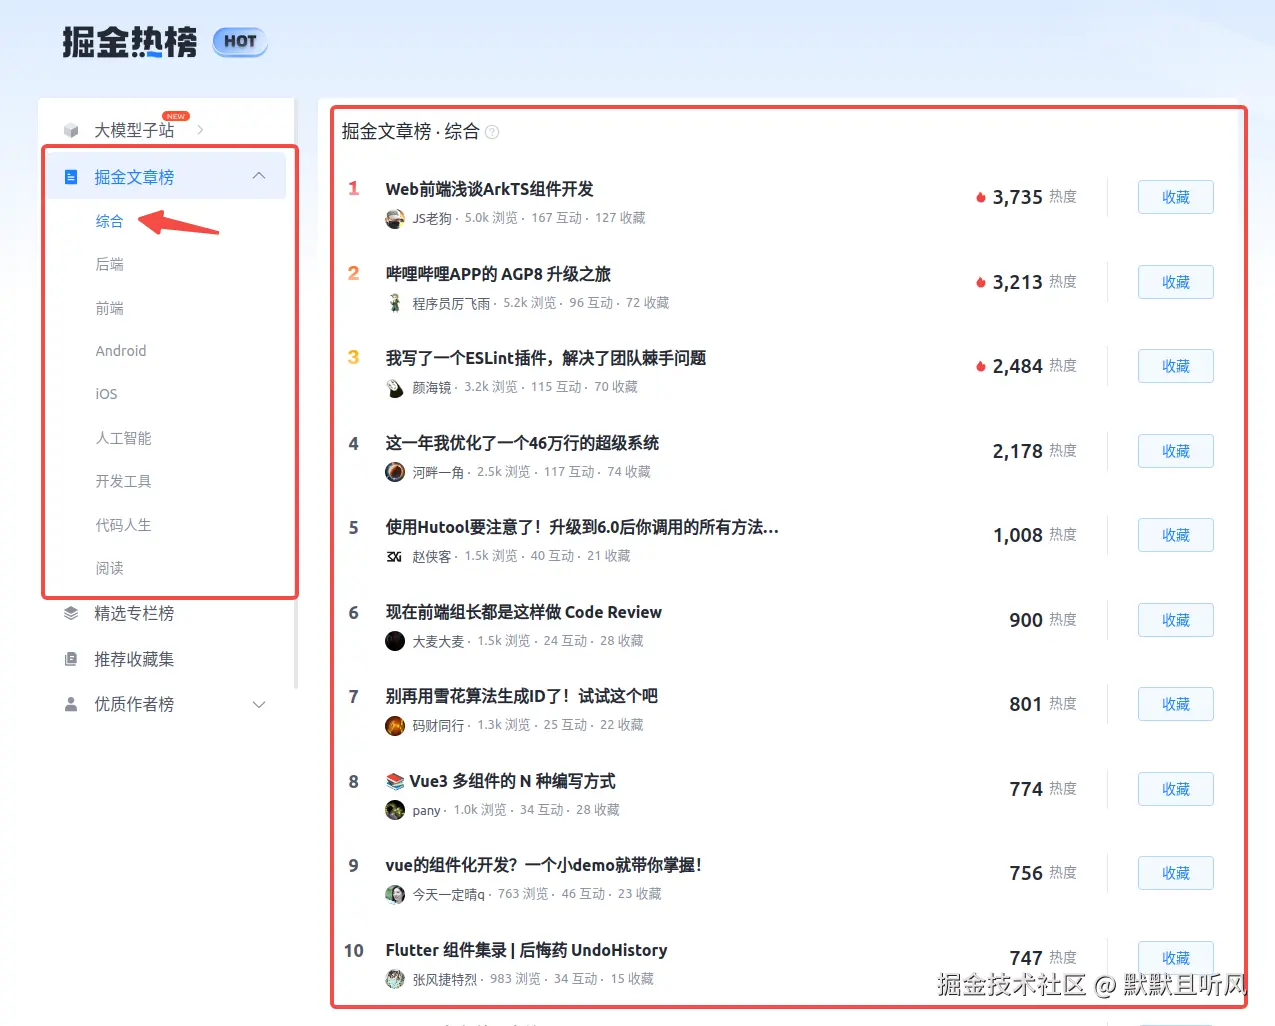The height and width of the screenshot is (1026, 1275).
Task: Open the 优质作者榜 sidebar entry
Action: [x=134, y=704]
